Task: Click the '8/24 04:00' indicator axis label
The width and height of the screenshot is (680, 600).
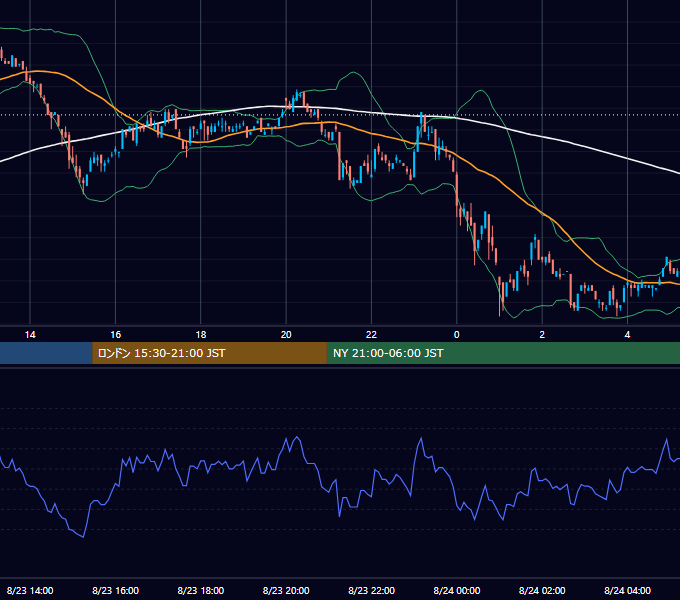Action: pyautogui.click(x=627, y=590)
